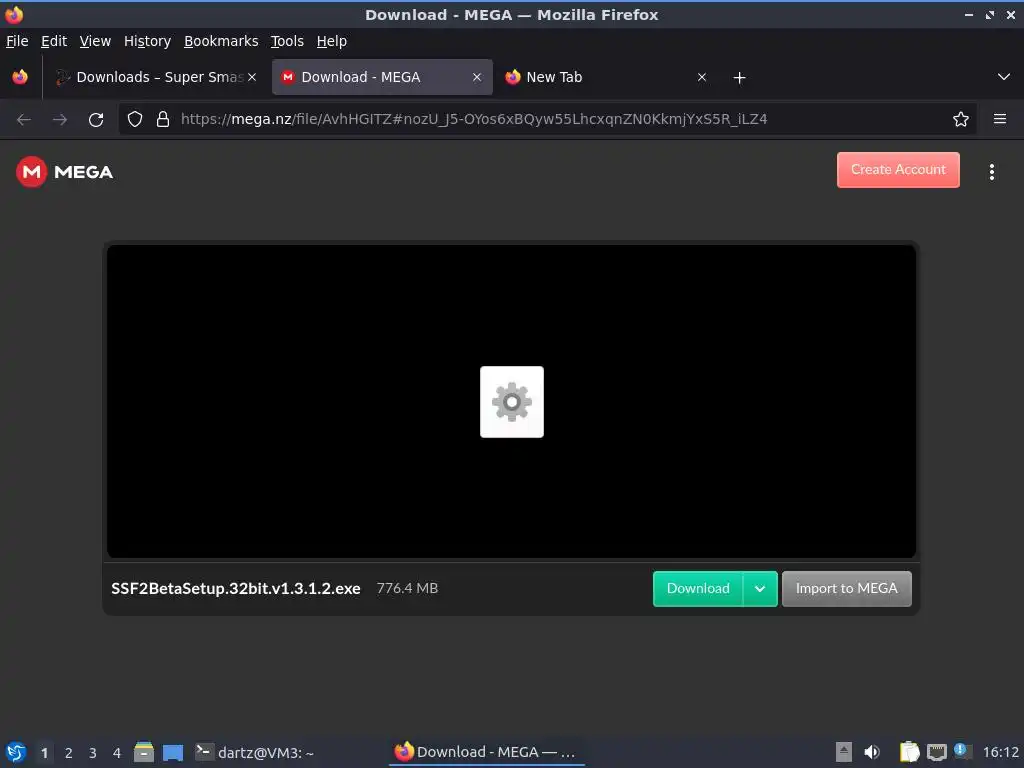
Task: Switch to workspace 3
Action: [x=93, y=753]
